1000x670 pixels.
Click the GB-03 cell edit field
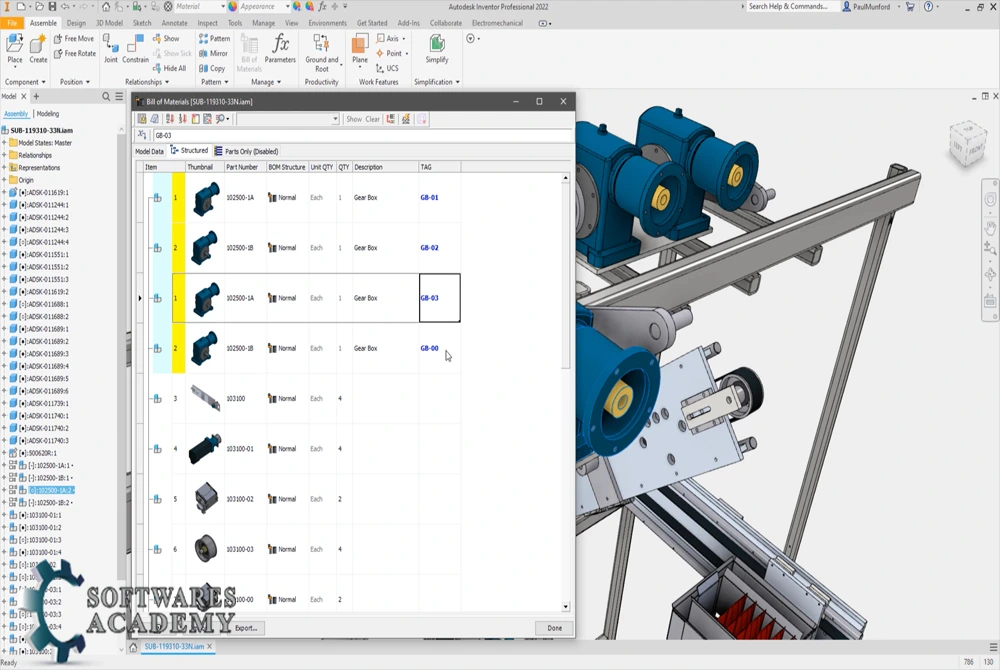pyautogui.click(x=362, y=135)
